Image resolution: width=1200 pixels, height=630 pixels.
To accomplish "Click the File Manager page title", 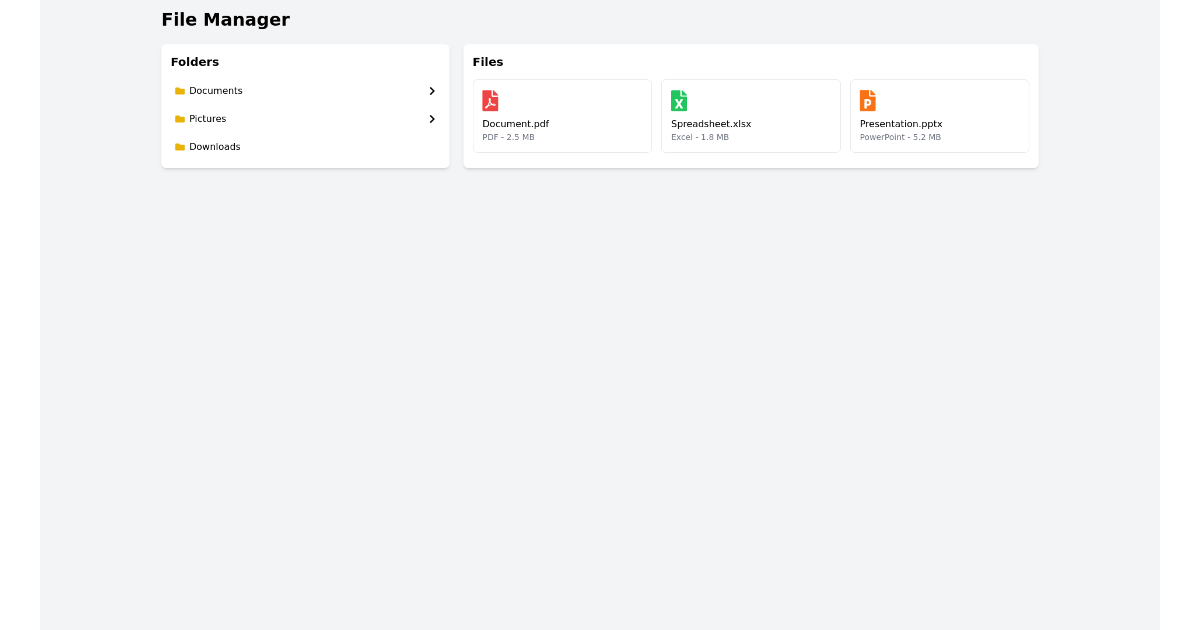I will (225, 20).
